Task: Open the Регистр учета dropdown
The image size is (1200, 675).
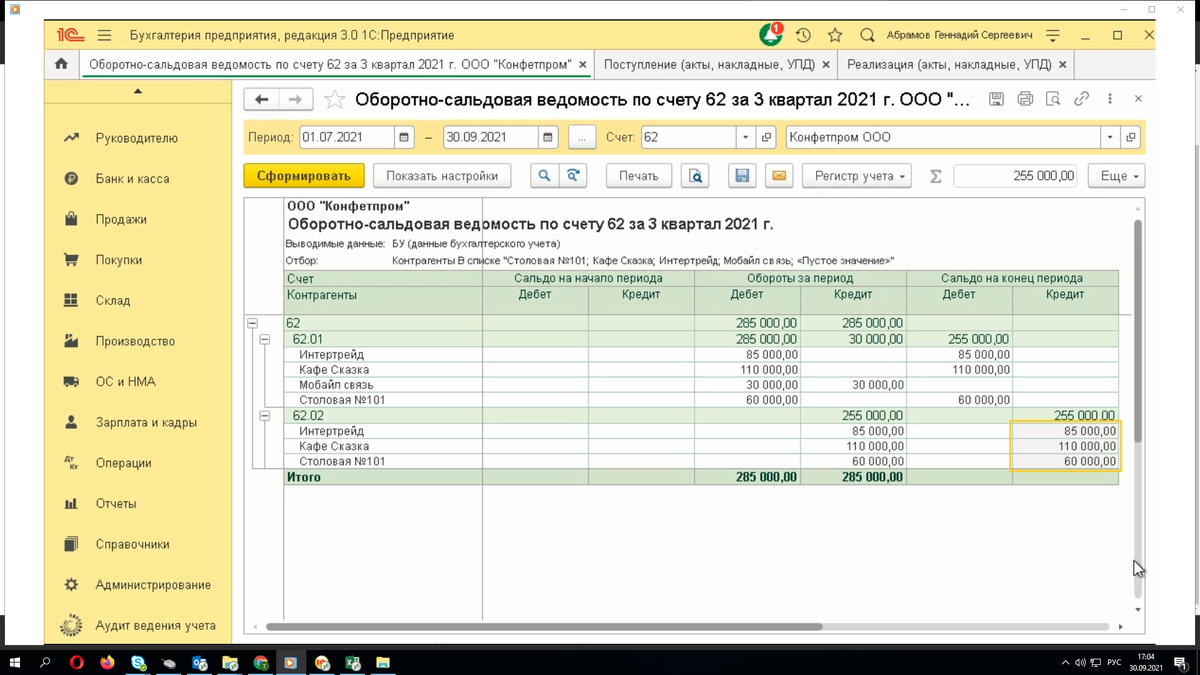Action: (x=857, y=176)
